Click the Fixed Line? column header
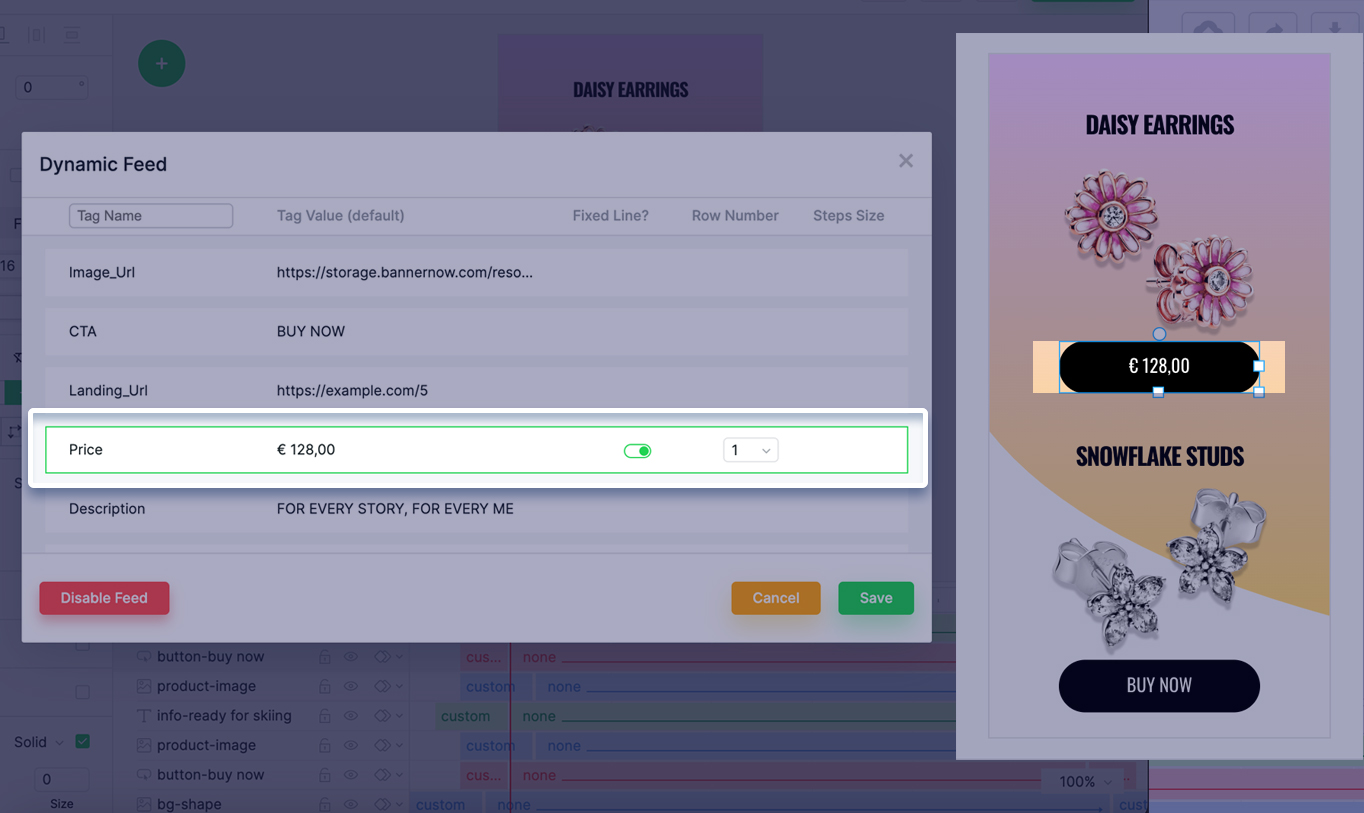This screenshot has width=1364, height=813. click(610, 216)
